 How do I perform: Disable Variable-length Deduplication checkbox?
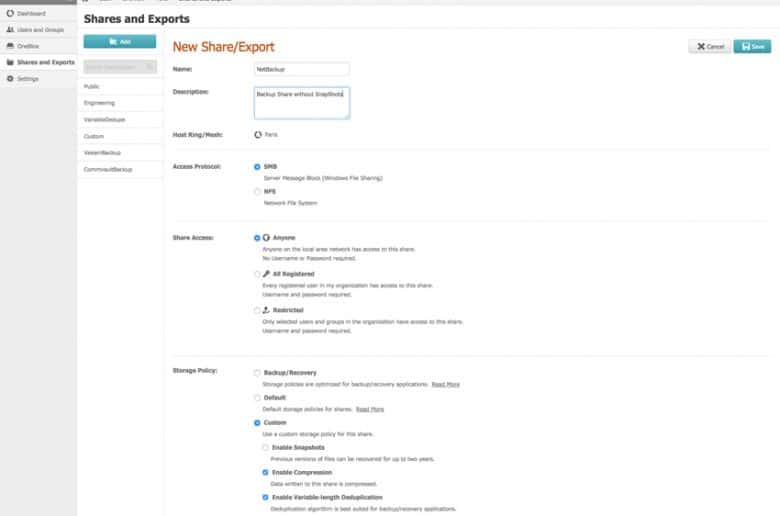[266, 497]
